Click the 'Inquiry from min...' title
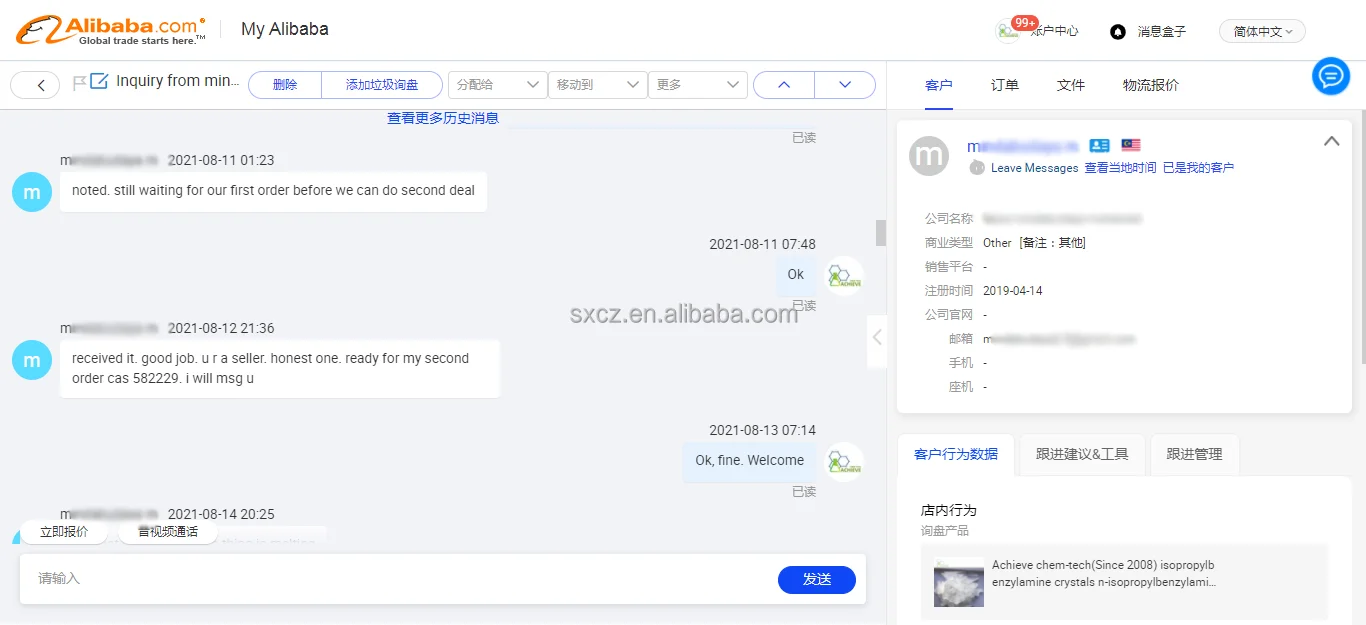The height and width of the screenshot is (625, 1366). 178,81
